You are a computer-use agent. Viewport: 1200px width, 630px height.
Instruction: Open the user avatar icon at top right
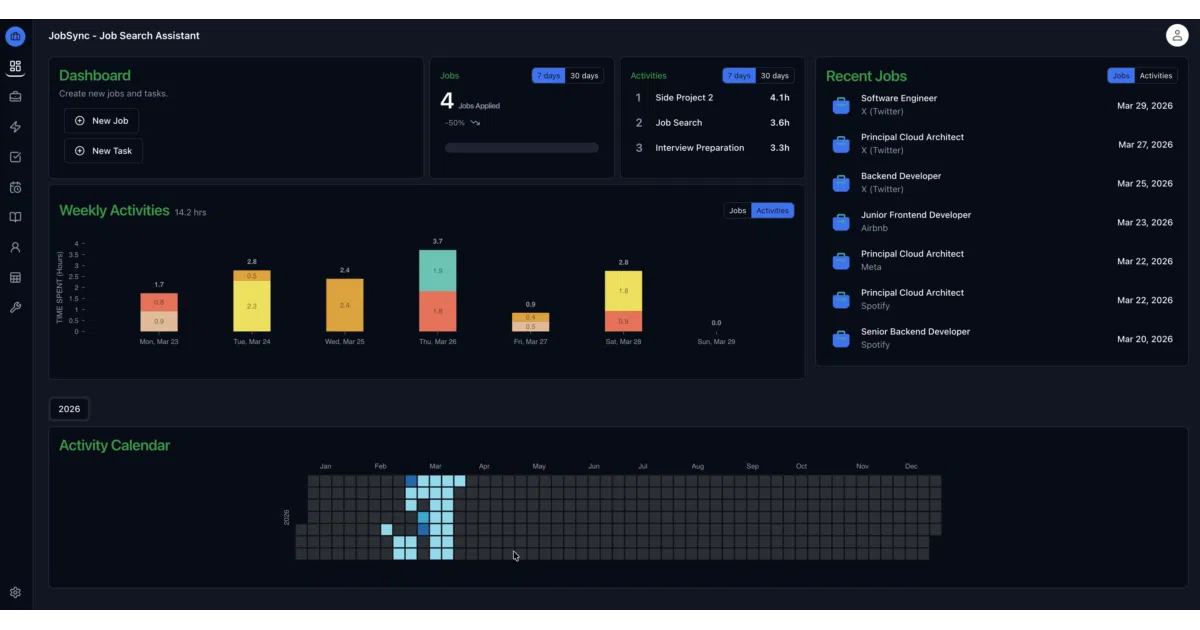[1177, 35]
